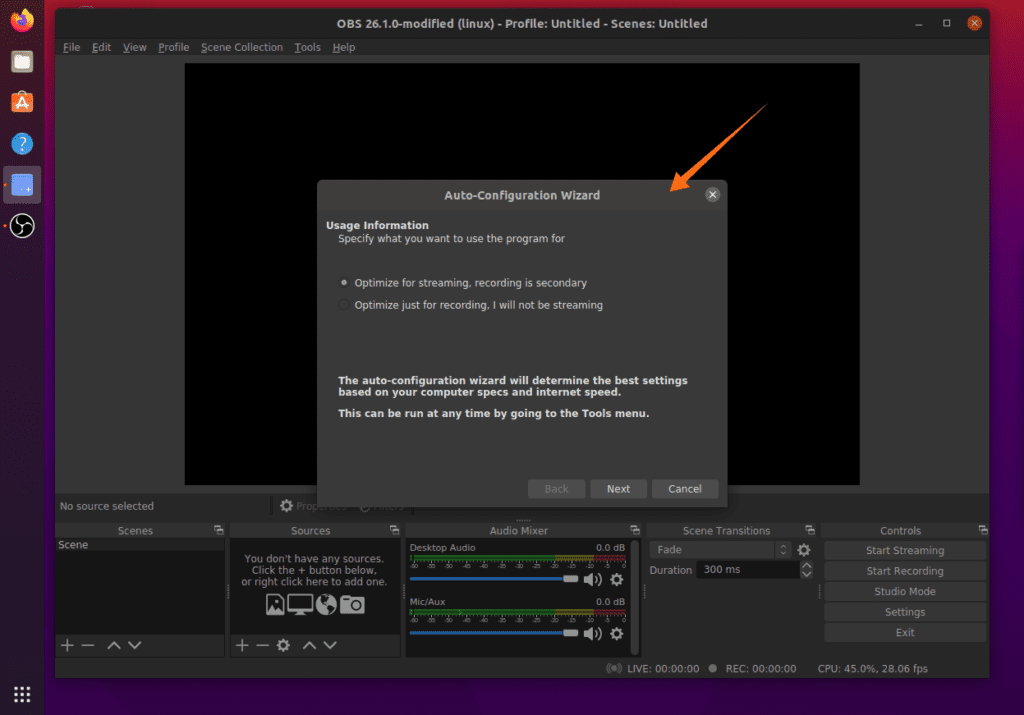
Task: Remove source with the minus icon
Action: point(262,645)
